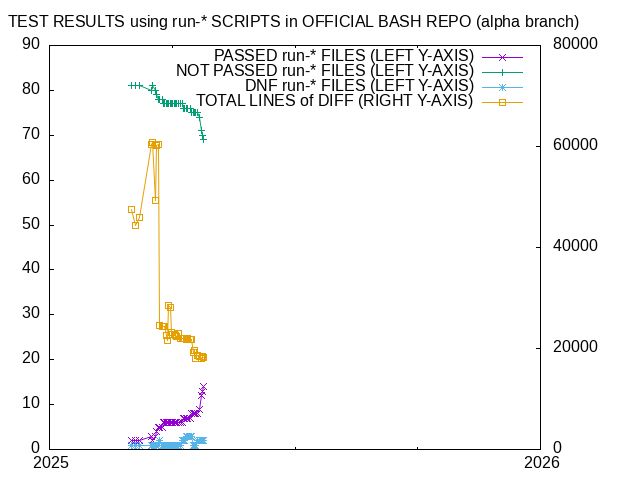Click the left axis label 10
Image resolution: width=640 pixels, height=480 pixels.
[x=31, y=403]
